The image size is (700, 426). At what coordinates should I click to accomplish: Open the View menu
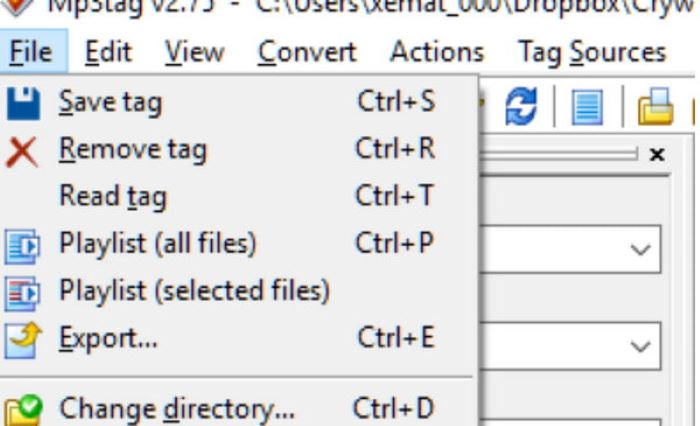(x=195, y=52)
